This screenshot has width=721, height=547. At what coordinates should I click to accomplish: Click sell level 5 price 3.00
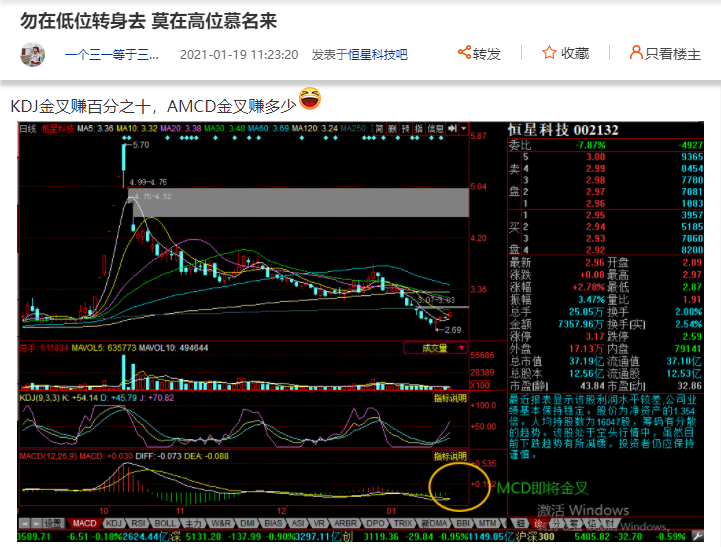(595, 157)
